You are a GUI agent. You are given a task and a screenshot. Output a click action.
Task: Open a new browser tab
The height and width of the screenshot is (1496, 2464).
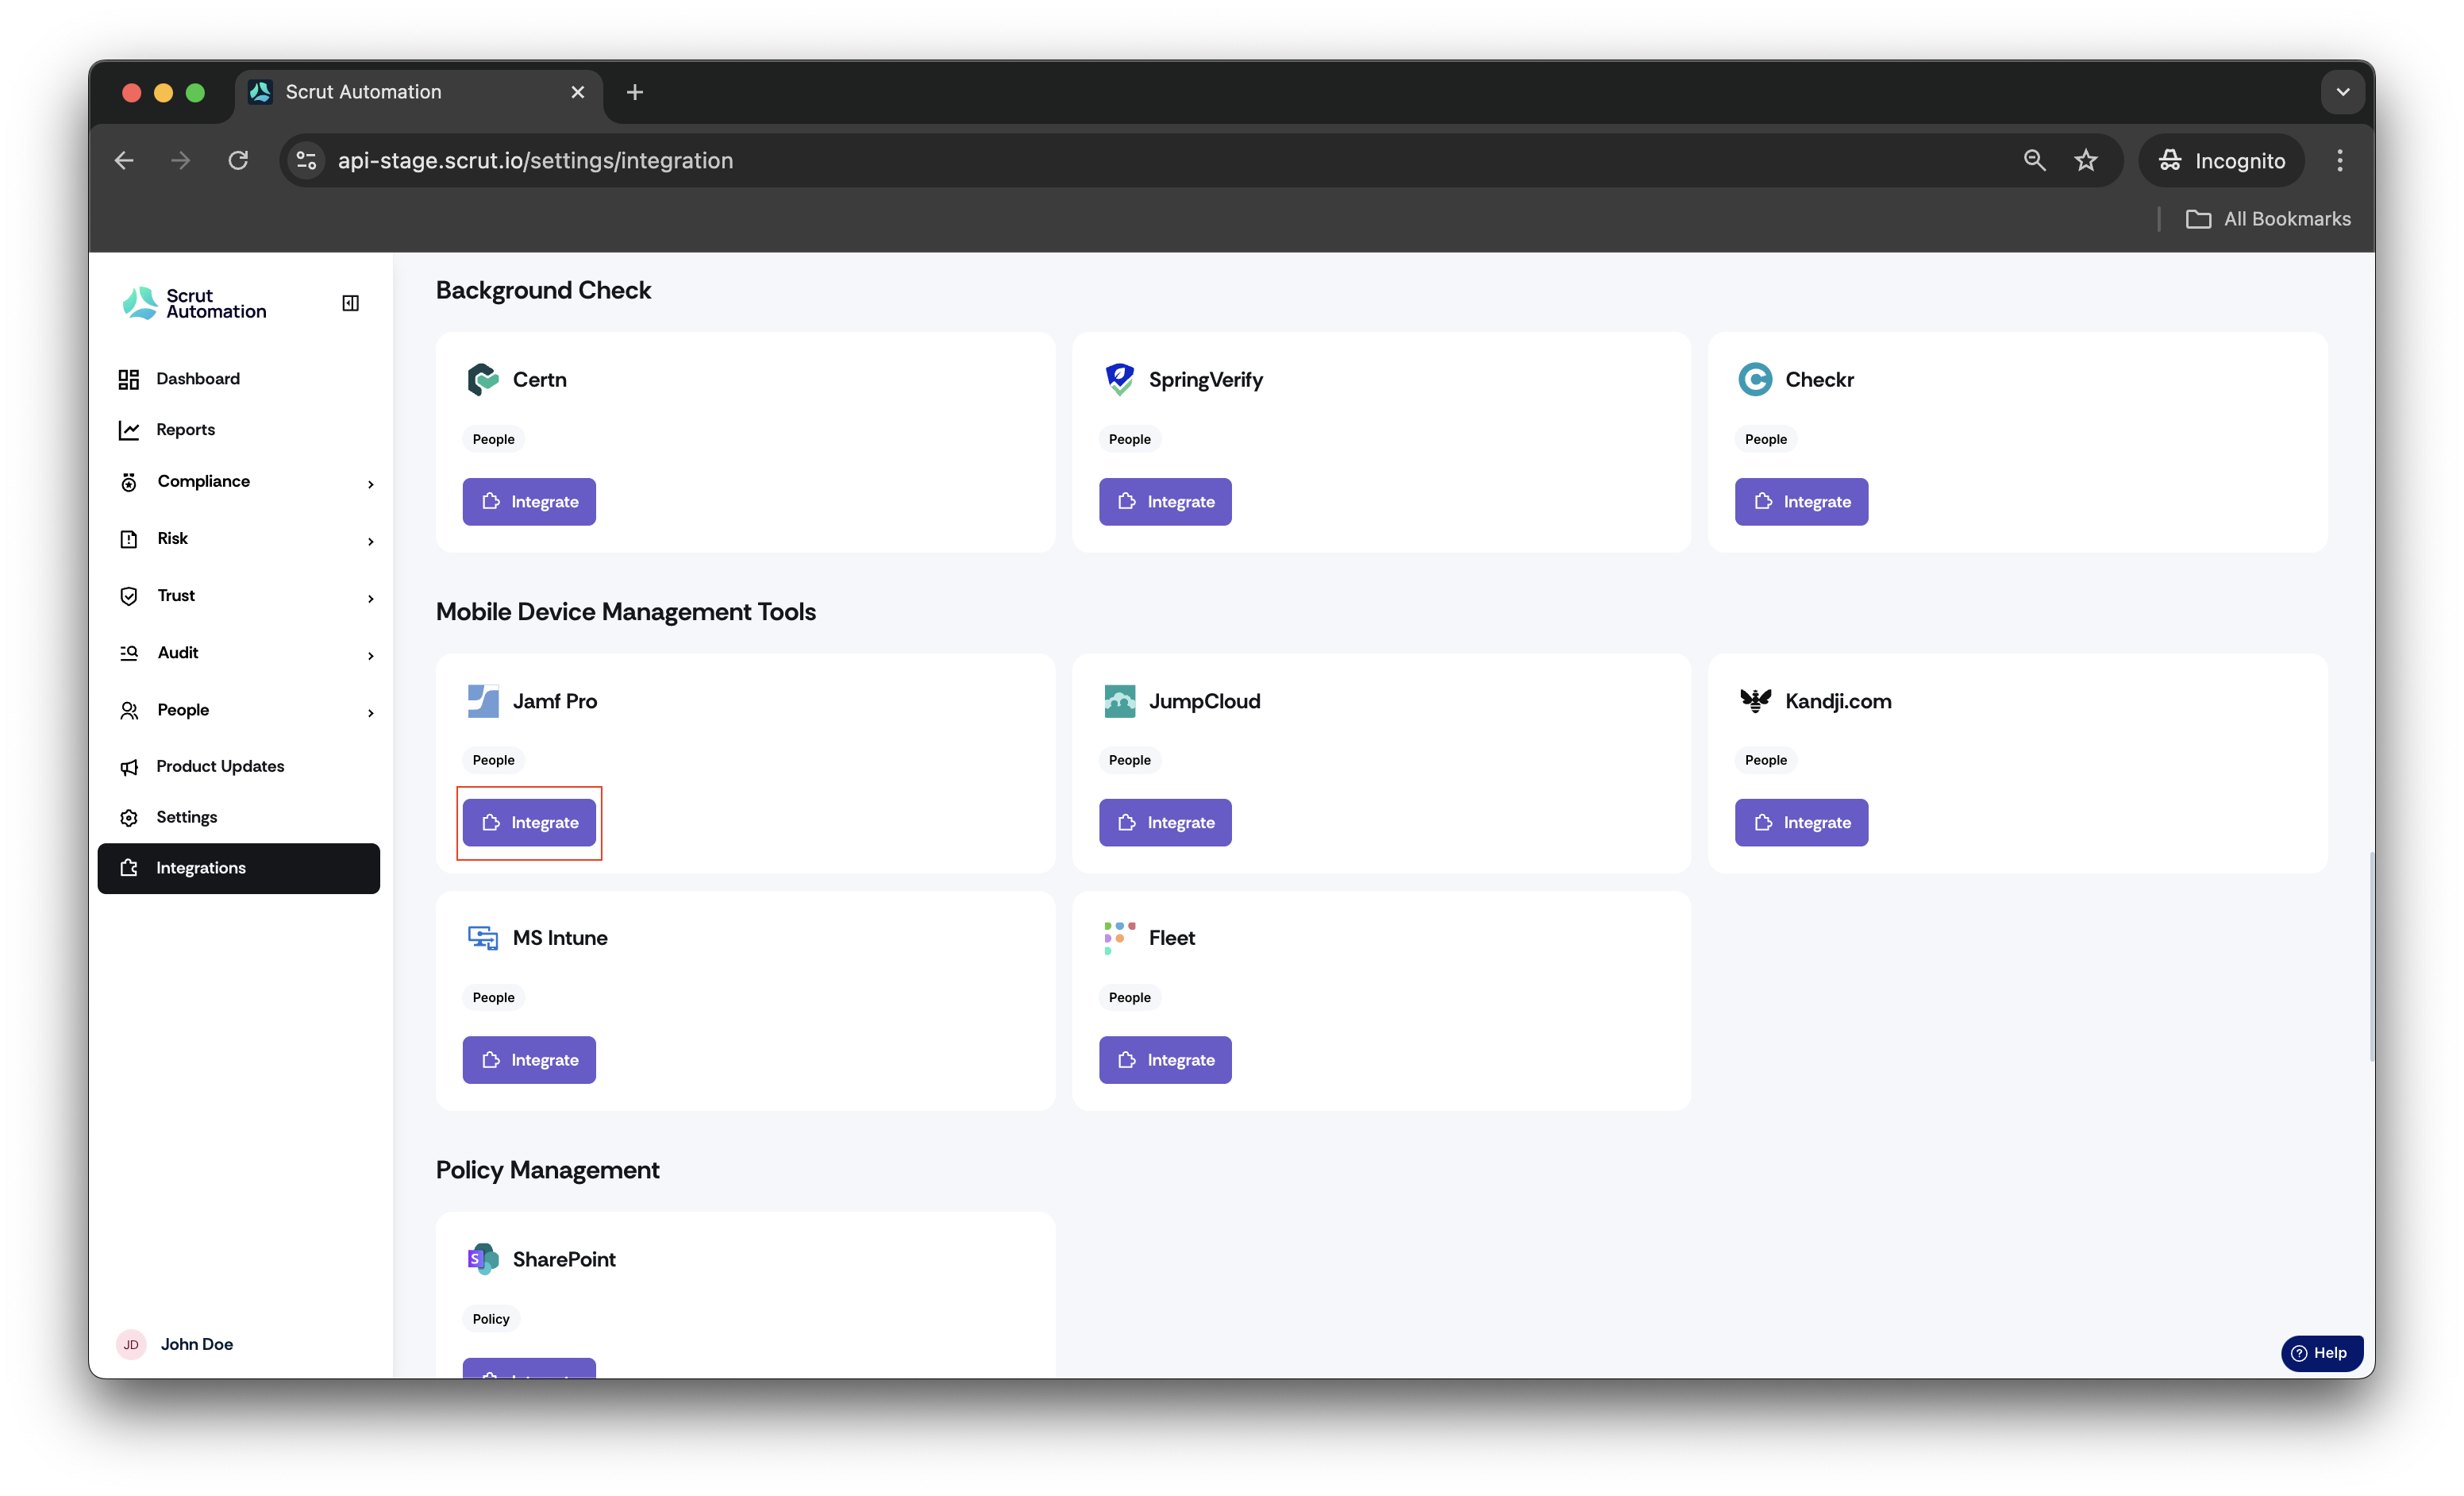coord(635,92)
